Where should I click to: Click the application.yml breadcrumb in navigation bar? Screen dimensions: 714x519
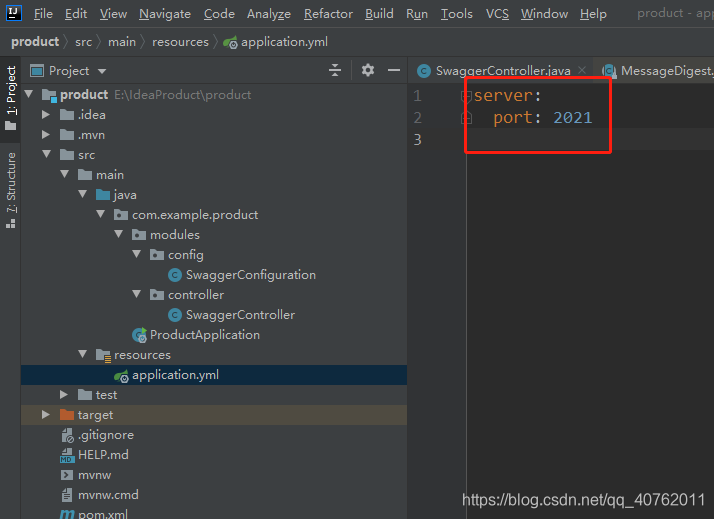coord(275,42)
